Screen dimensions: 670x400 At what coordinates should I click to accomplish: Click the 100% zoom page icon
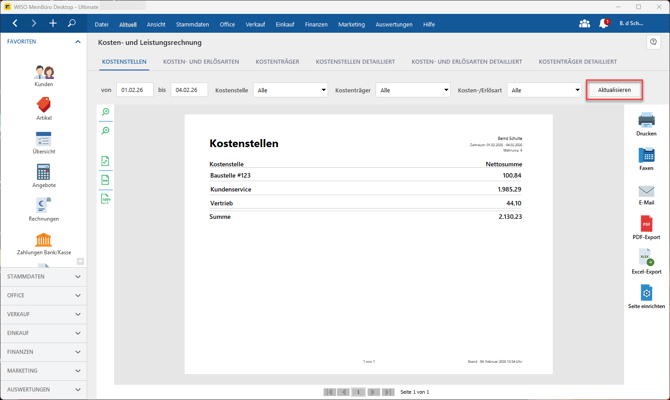[106, 199]
